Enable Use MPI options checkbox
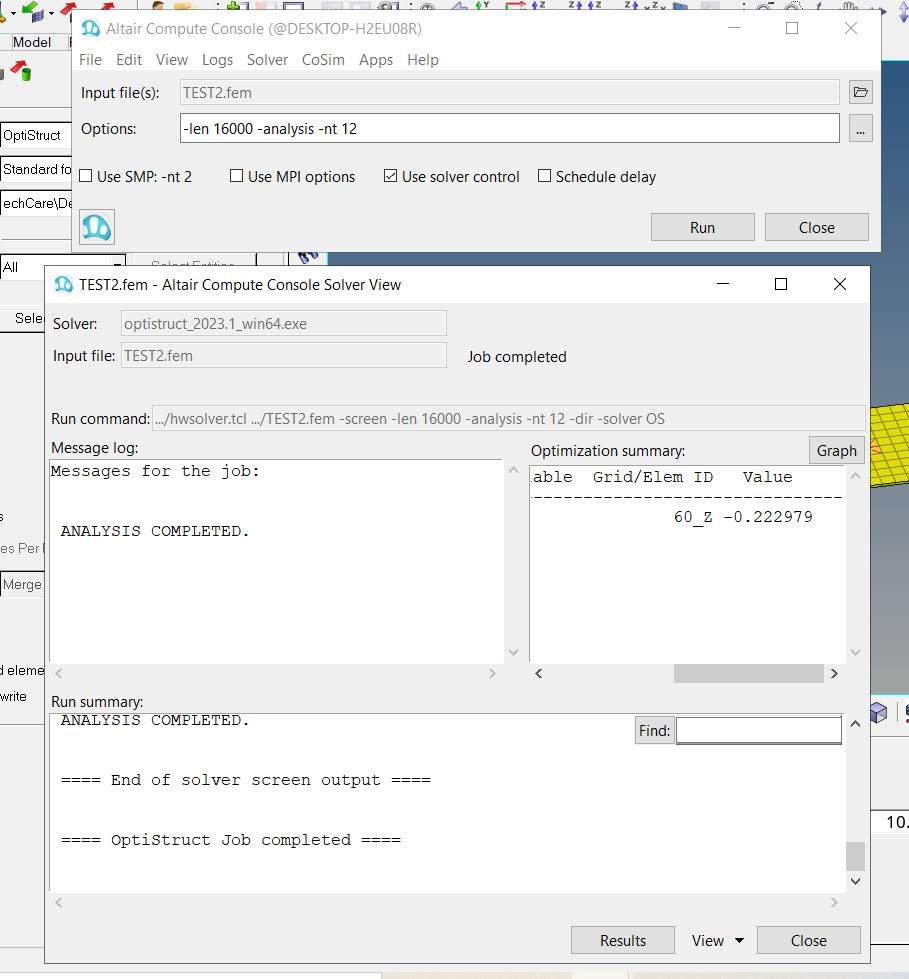The image size is (909, 979). point(236,176)
